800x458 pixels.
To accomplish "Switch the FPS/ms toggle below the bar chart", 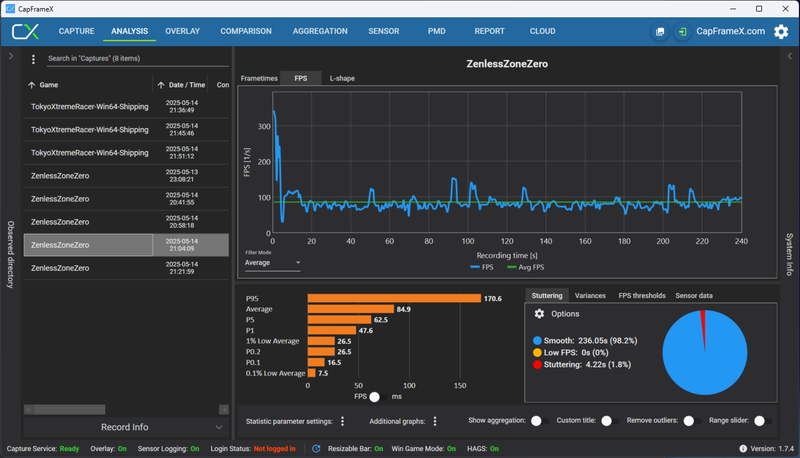I will [x=378, y=397].
